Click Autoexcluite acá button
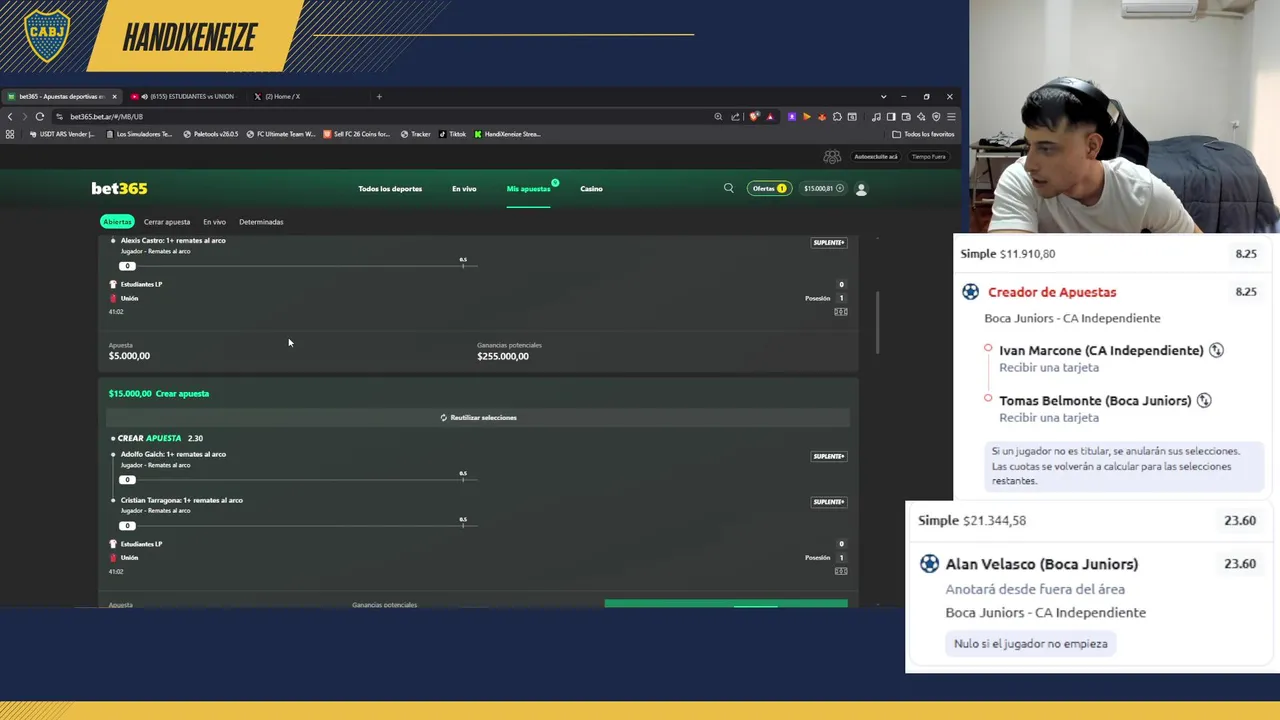Viewport: 1280px width, 720px height. pos(875,157)
